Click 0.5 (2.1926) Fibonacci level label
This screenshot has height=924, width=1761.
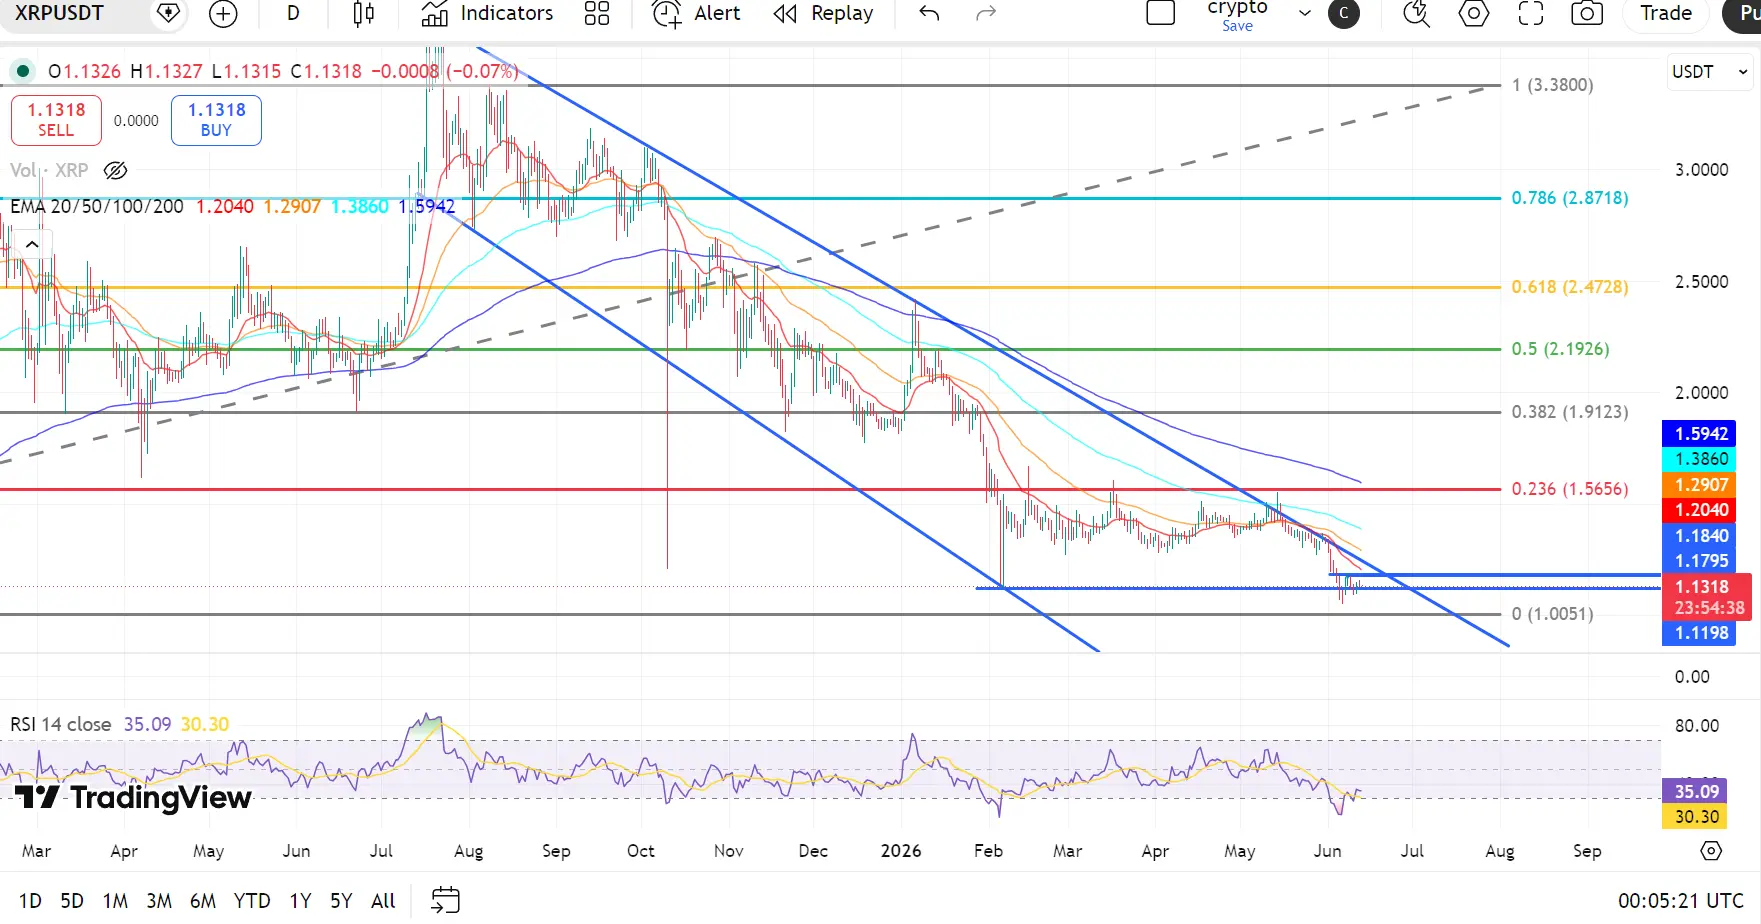[1560, 349]
